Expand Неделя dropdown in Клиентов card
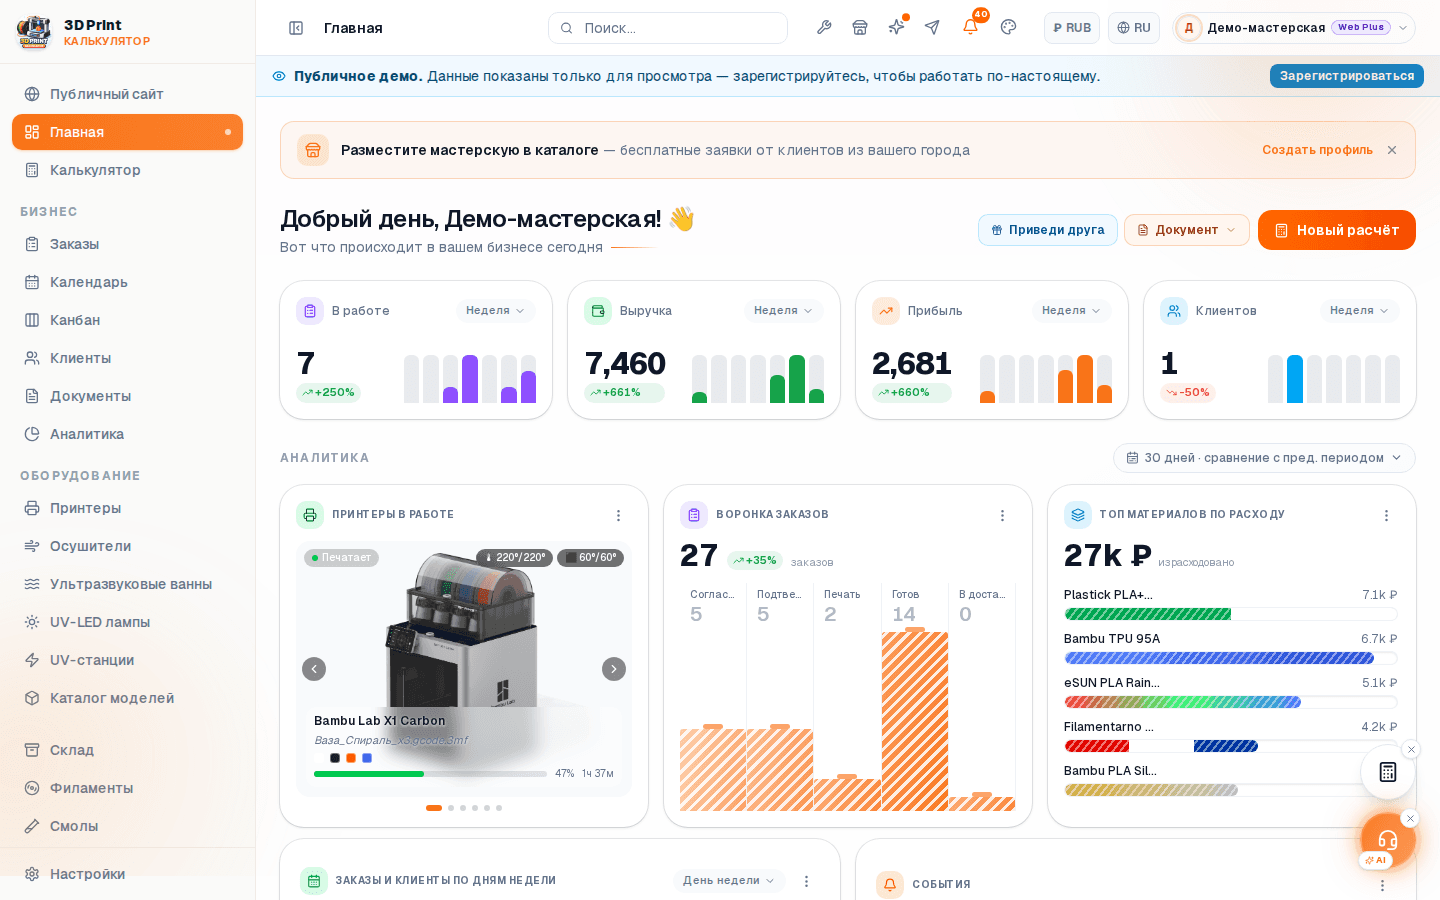The width and height of the screenshot is (1440, 900). (1360, 311)
